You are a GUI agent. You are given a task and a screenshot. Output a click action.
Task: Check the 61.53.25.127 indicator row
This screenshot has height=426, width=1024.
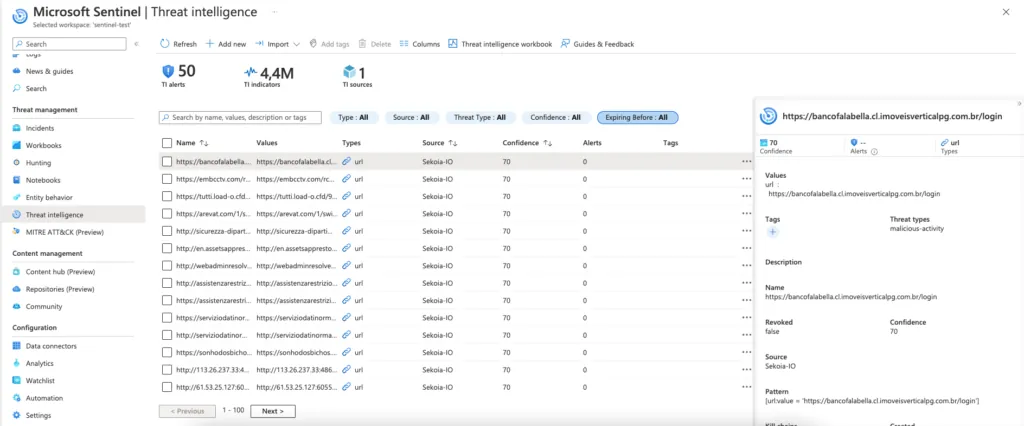(167, 387)
